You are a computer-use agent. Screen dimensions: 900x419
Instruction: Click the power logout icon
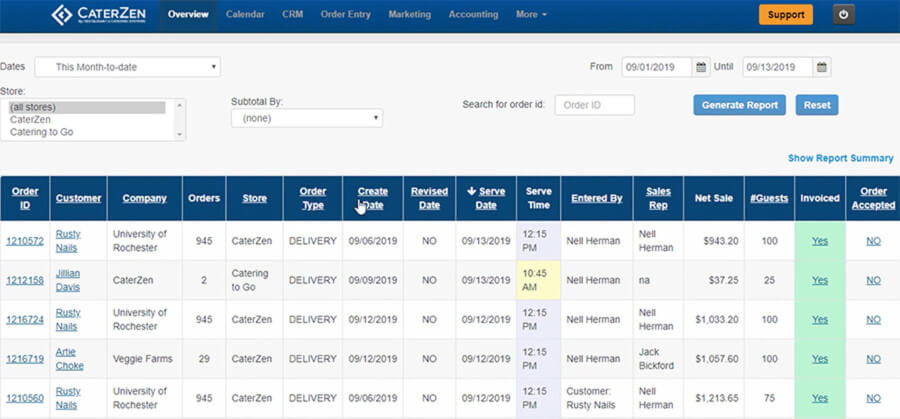844,15
